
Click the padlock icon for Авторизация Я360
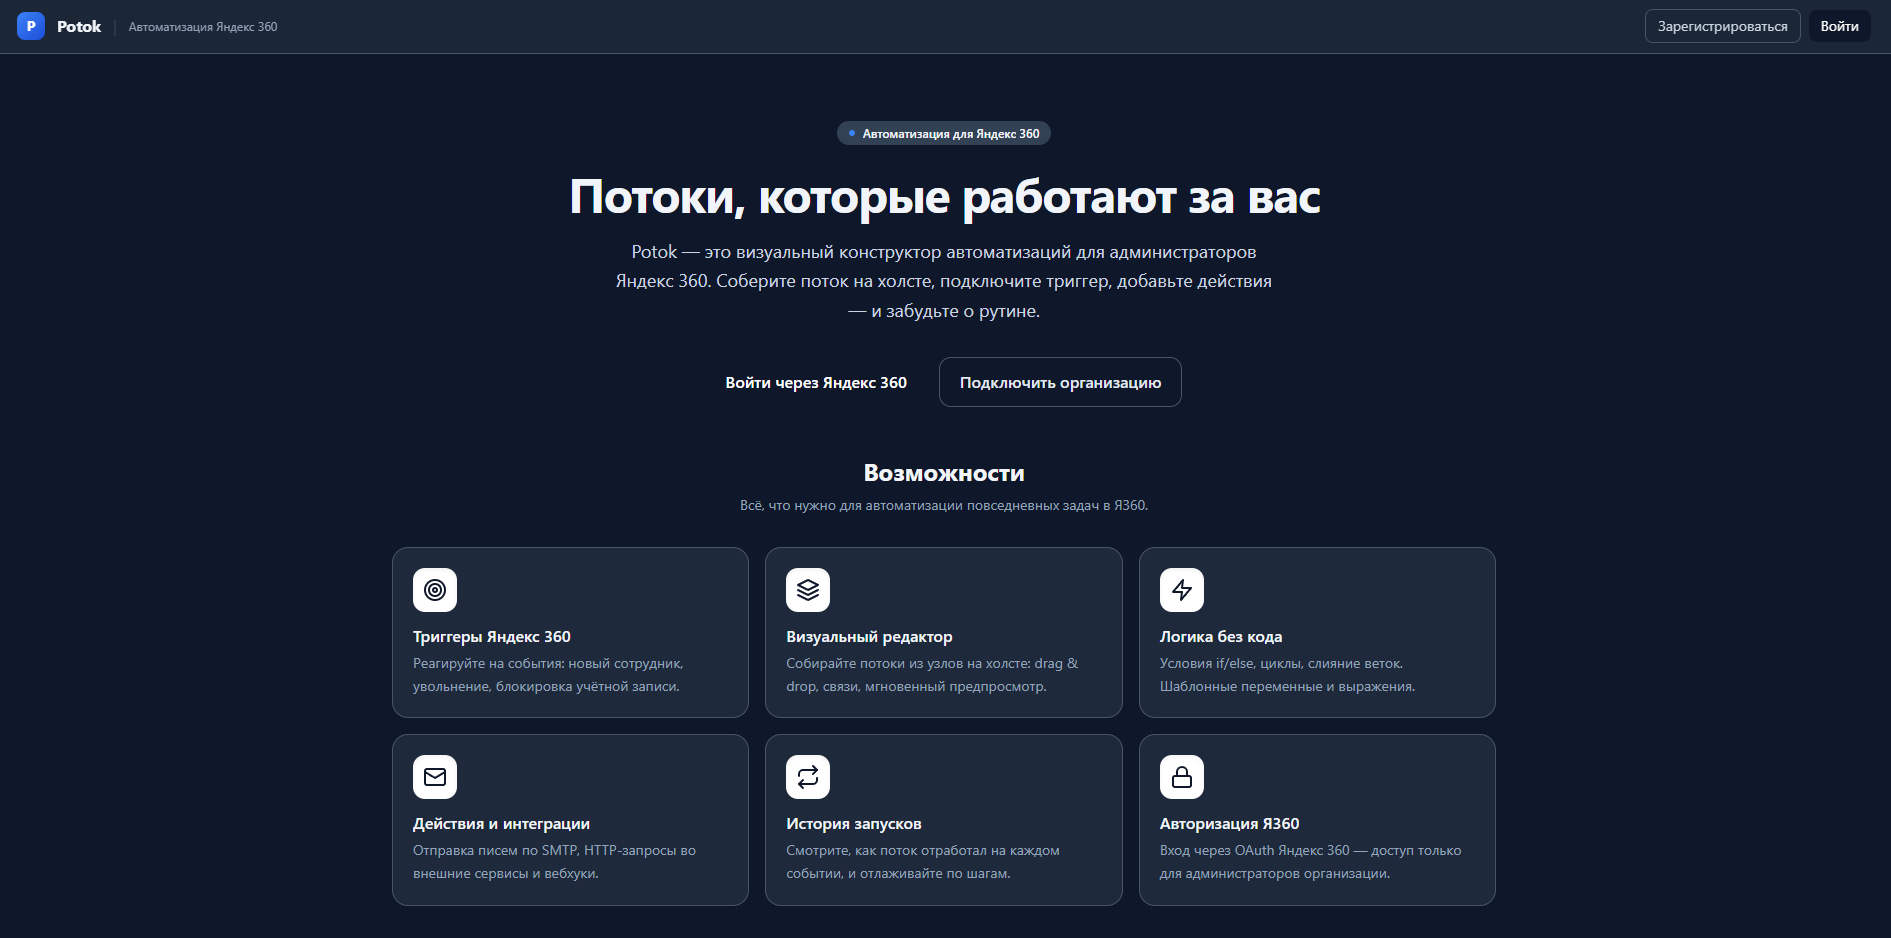click(1182, 777)
